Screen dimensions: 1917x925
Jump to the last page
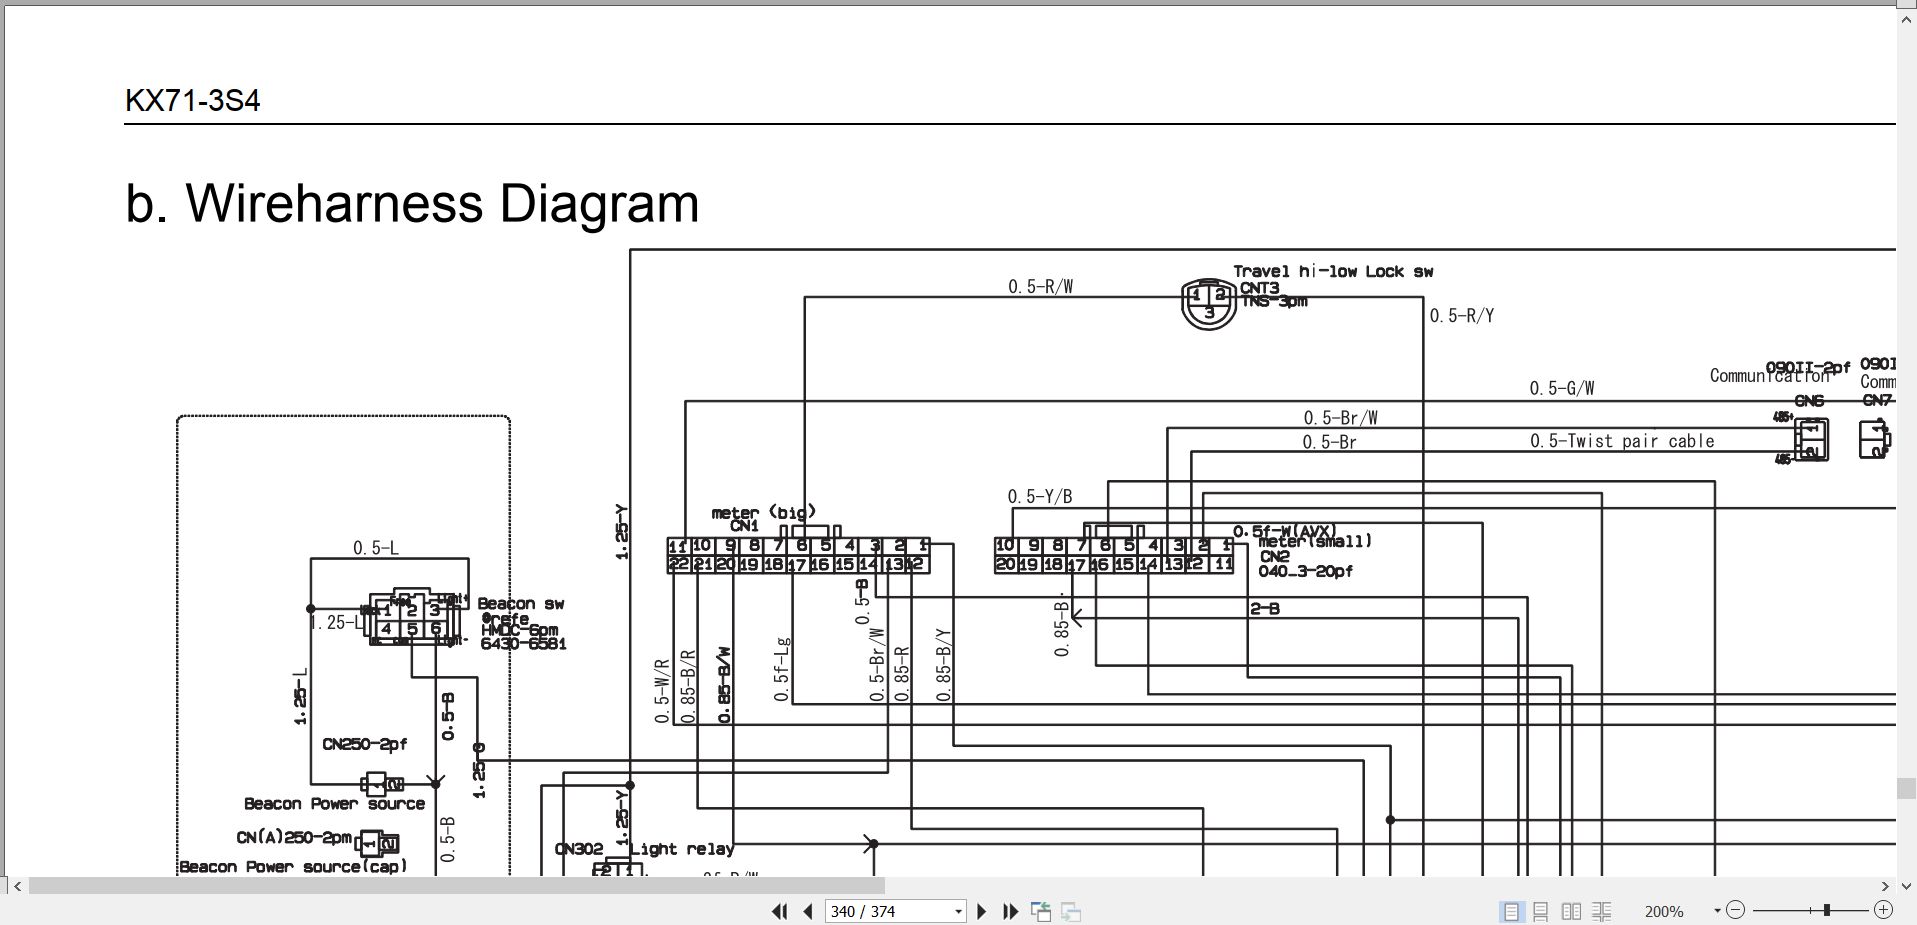1010,911
